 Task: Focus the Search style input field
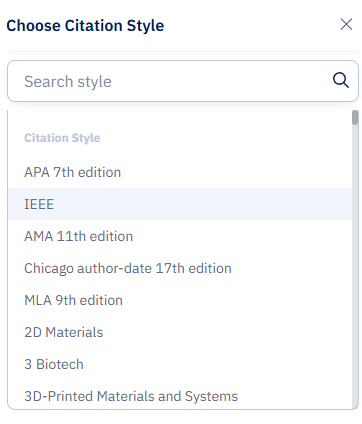pos(183,81)
